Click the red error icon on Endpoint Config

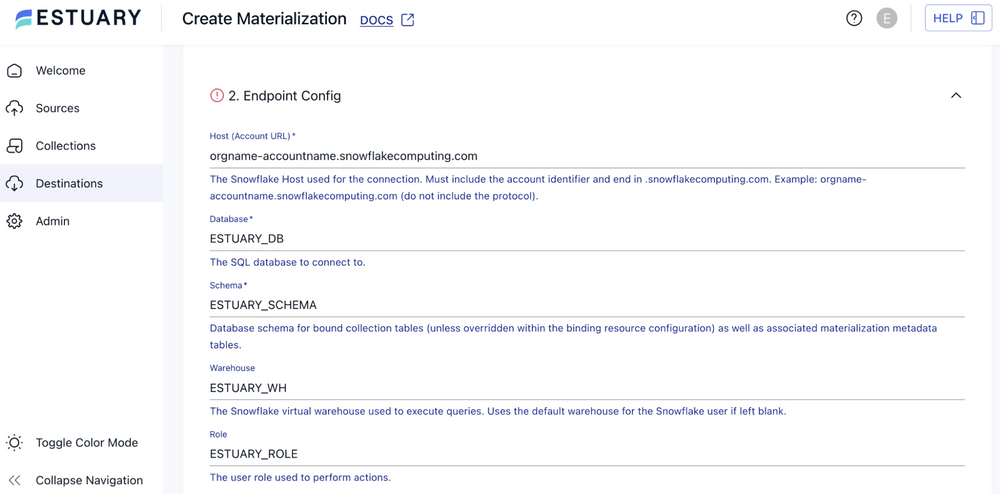coord(217,96)
